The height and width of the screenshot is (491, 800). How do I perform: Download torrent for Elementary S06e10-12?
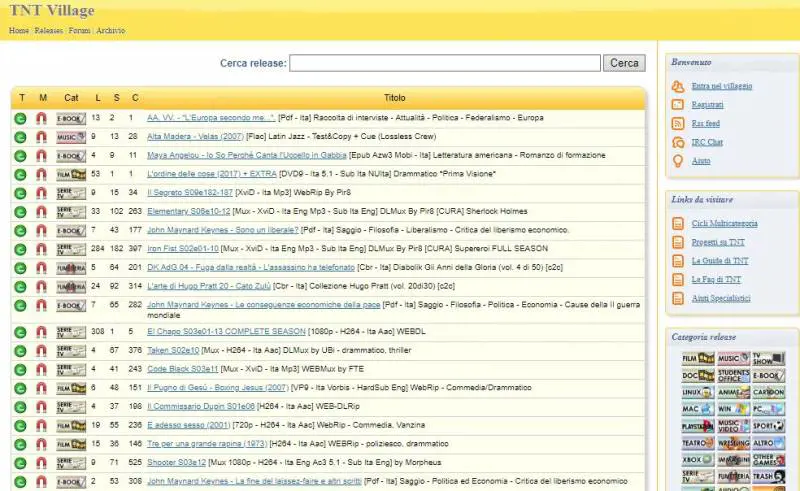click(20, 212)
